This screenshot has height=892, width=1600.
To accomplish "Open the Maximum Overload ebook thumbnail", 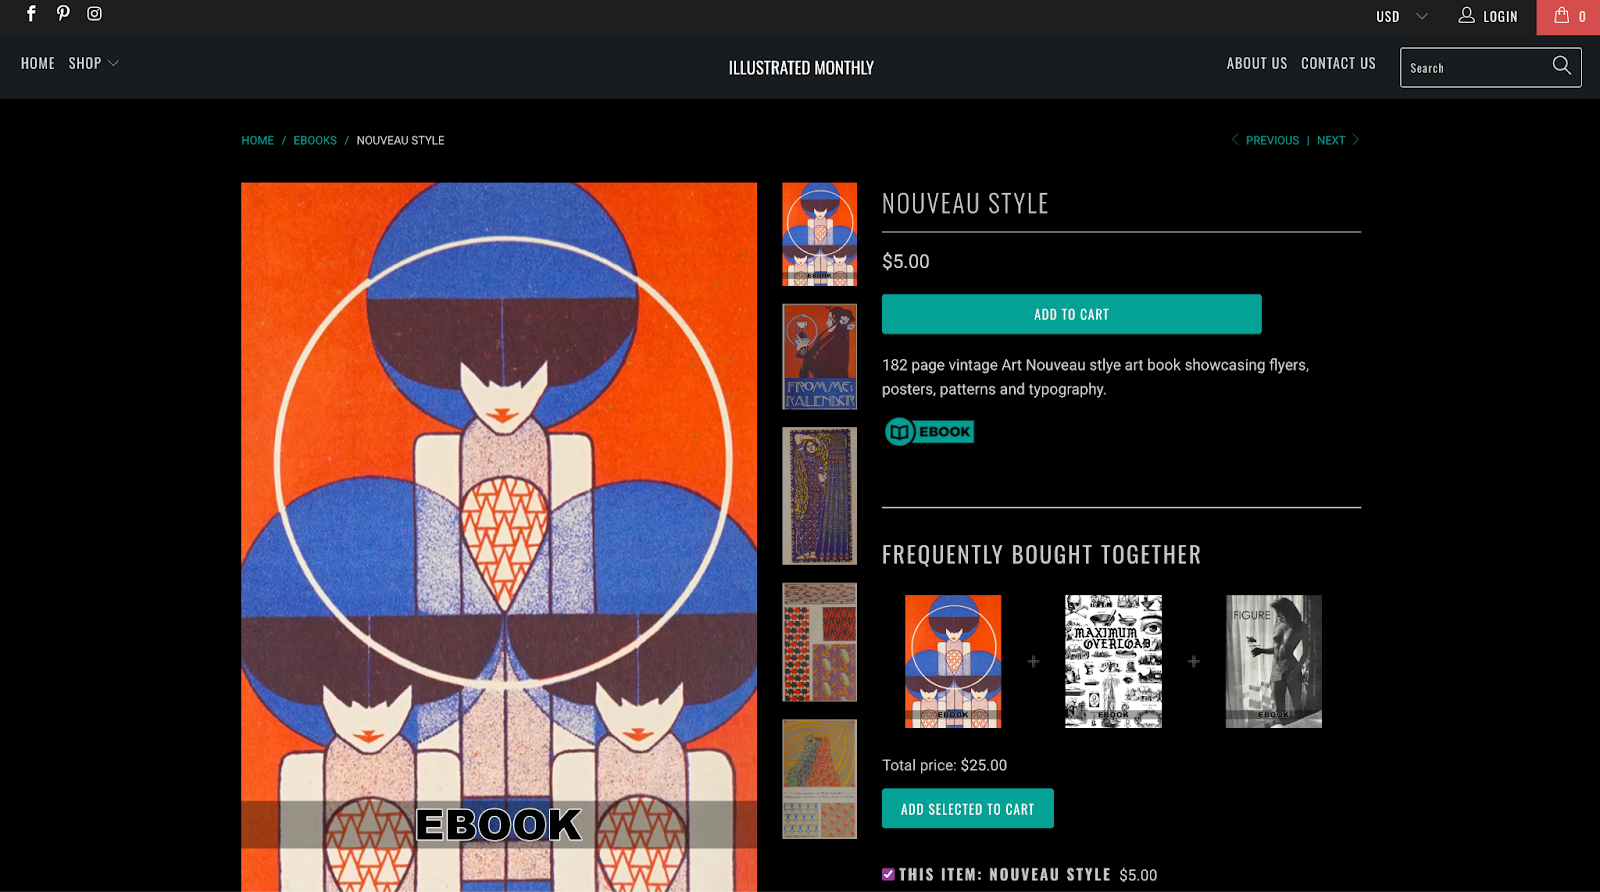I will click(1113, 661).
